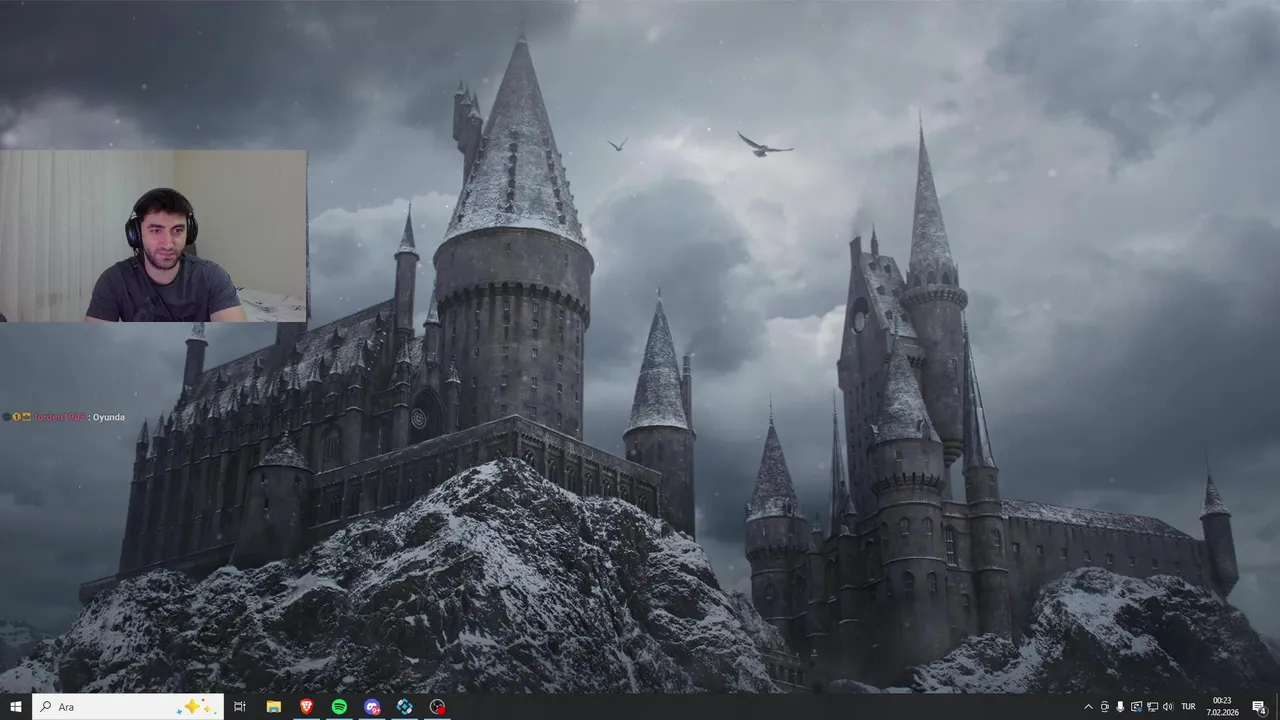Open the network tray icon
Viewport: 1280px width, 720px height.
[x=1152, y=707]
